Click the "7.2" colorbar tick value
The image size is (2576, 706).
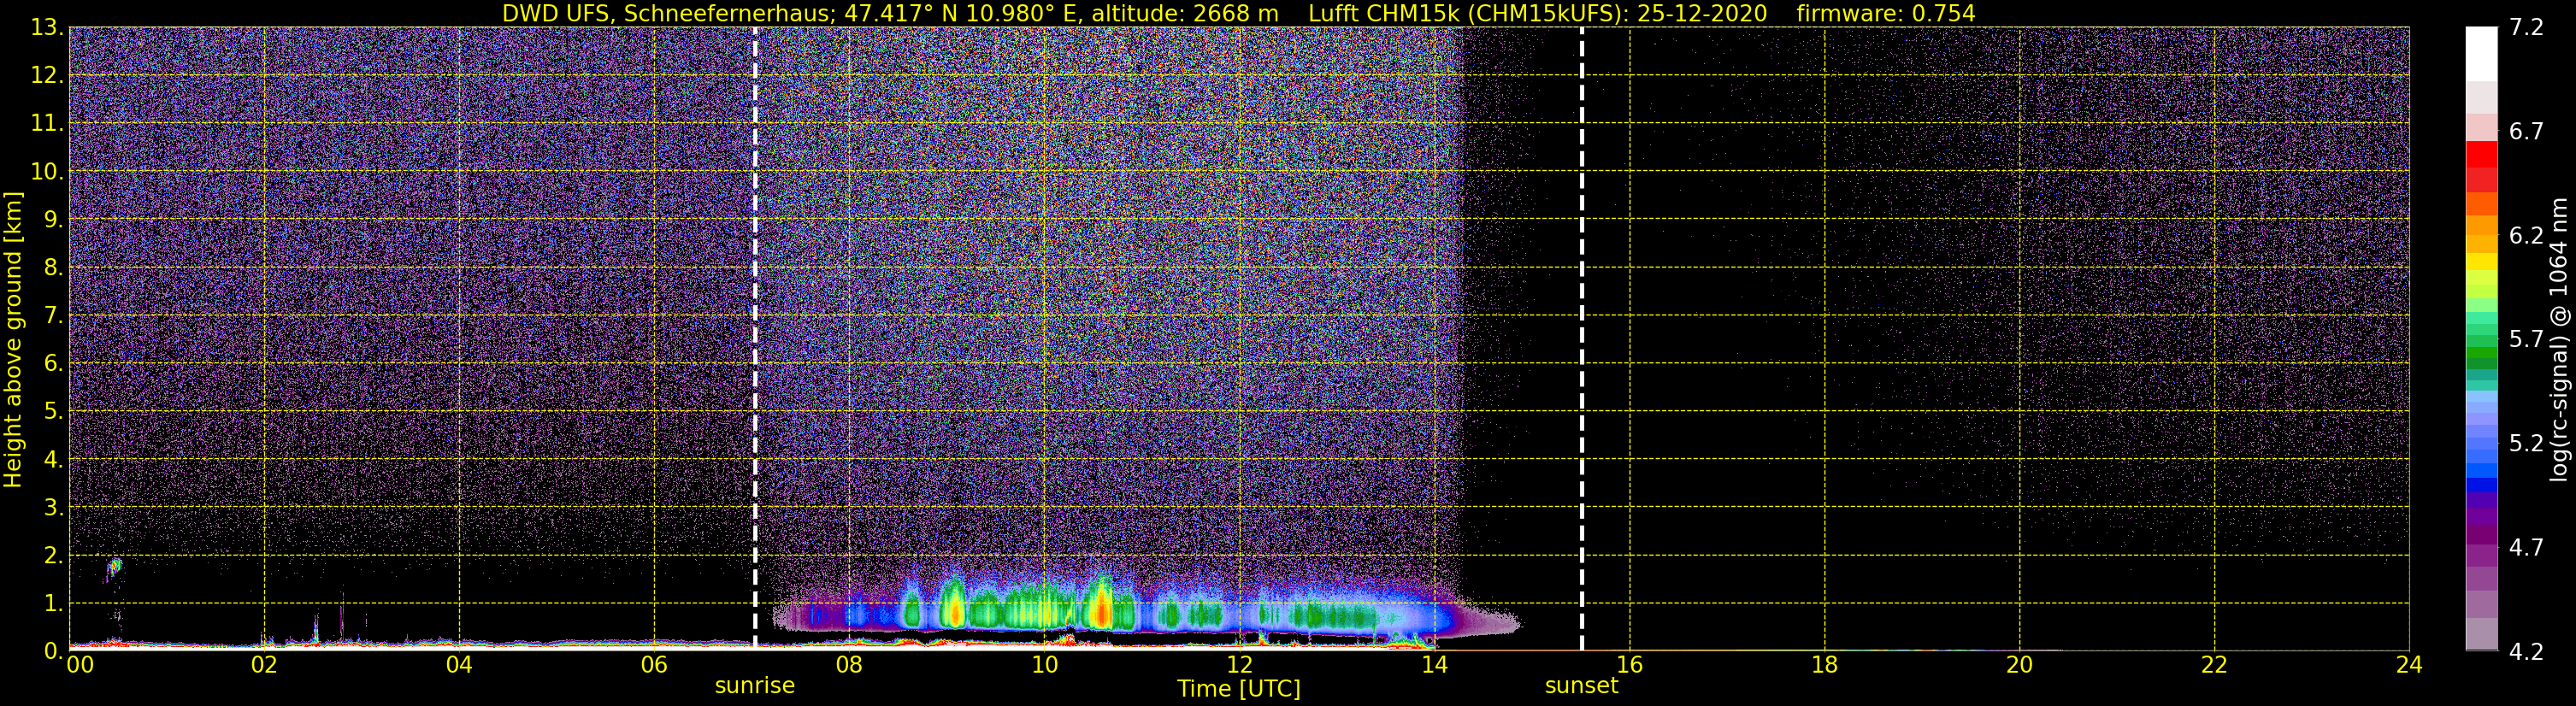pyautogui.click(x=2526, y=27)
